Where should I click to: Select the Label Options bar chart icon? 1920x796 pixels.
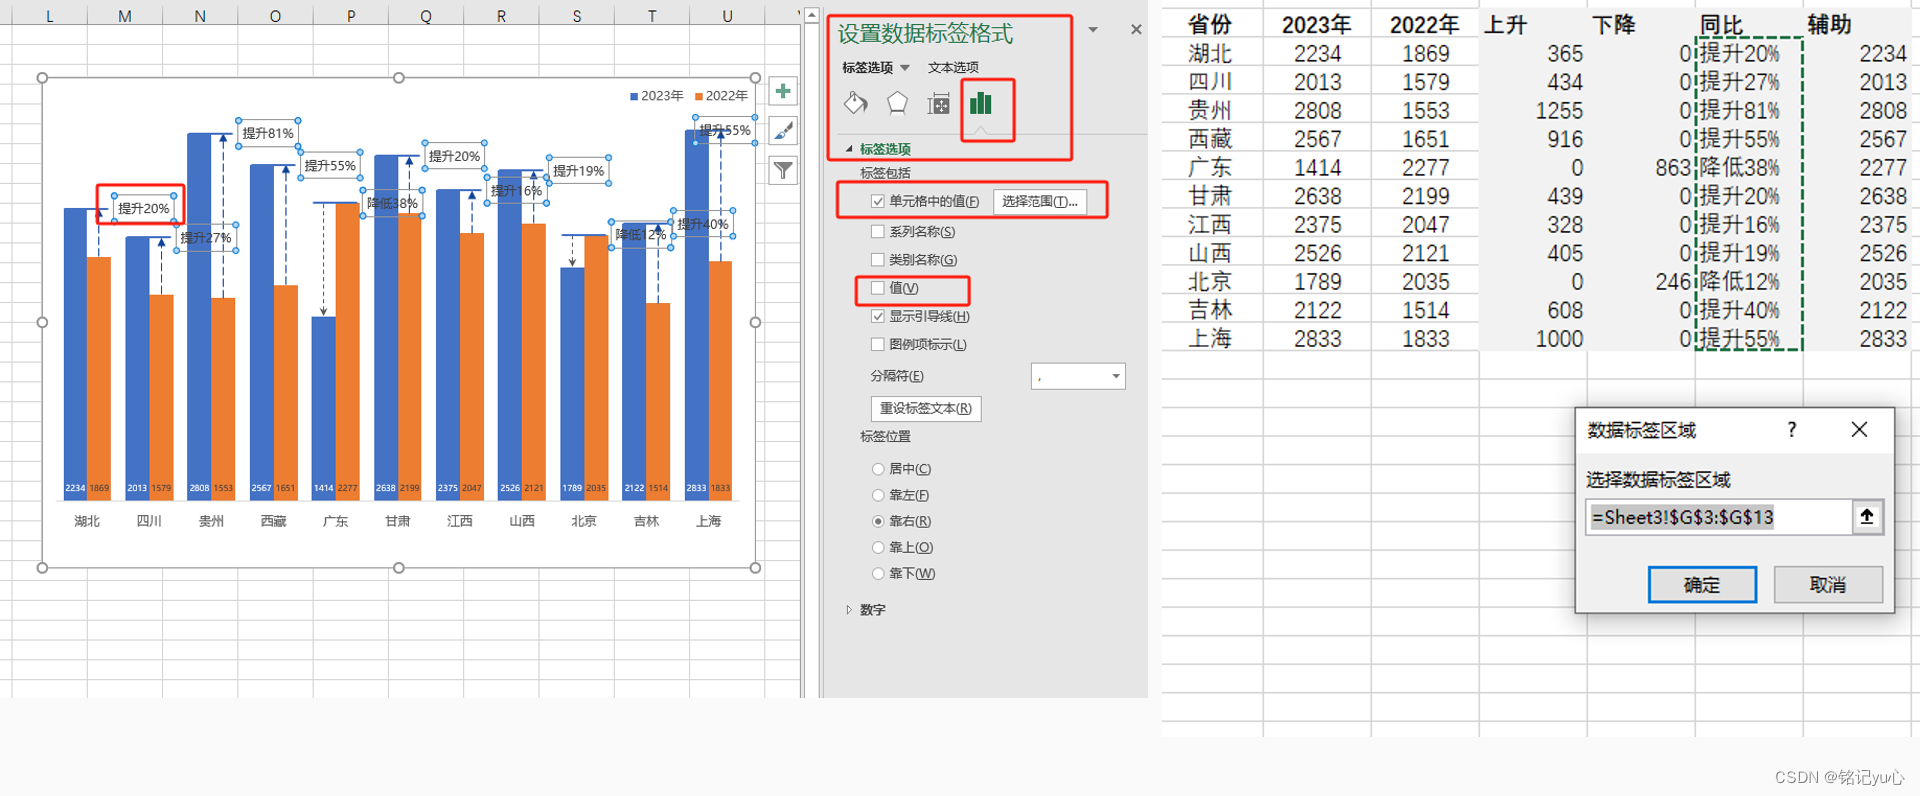pos(981,103)
